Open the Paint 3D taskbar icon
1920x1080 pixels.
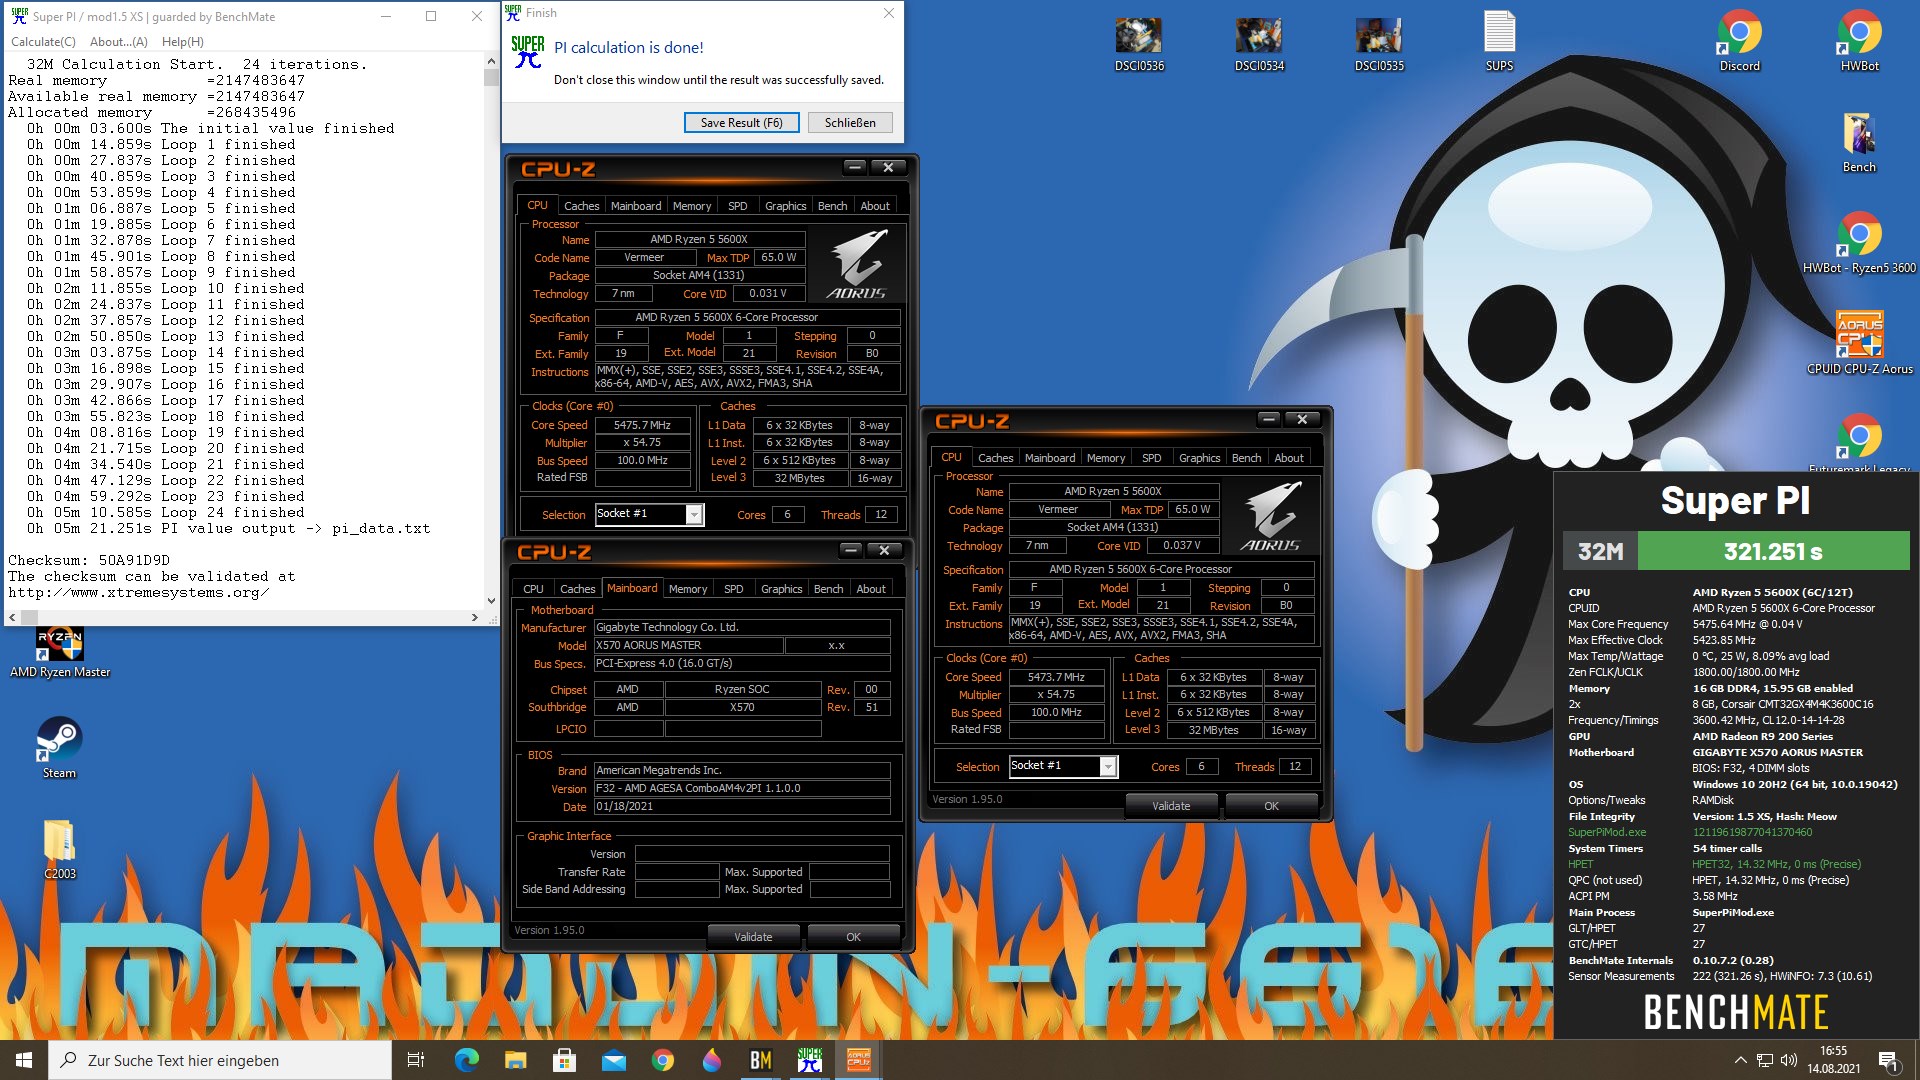pyautogui.click(x=711, y=1060)
